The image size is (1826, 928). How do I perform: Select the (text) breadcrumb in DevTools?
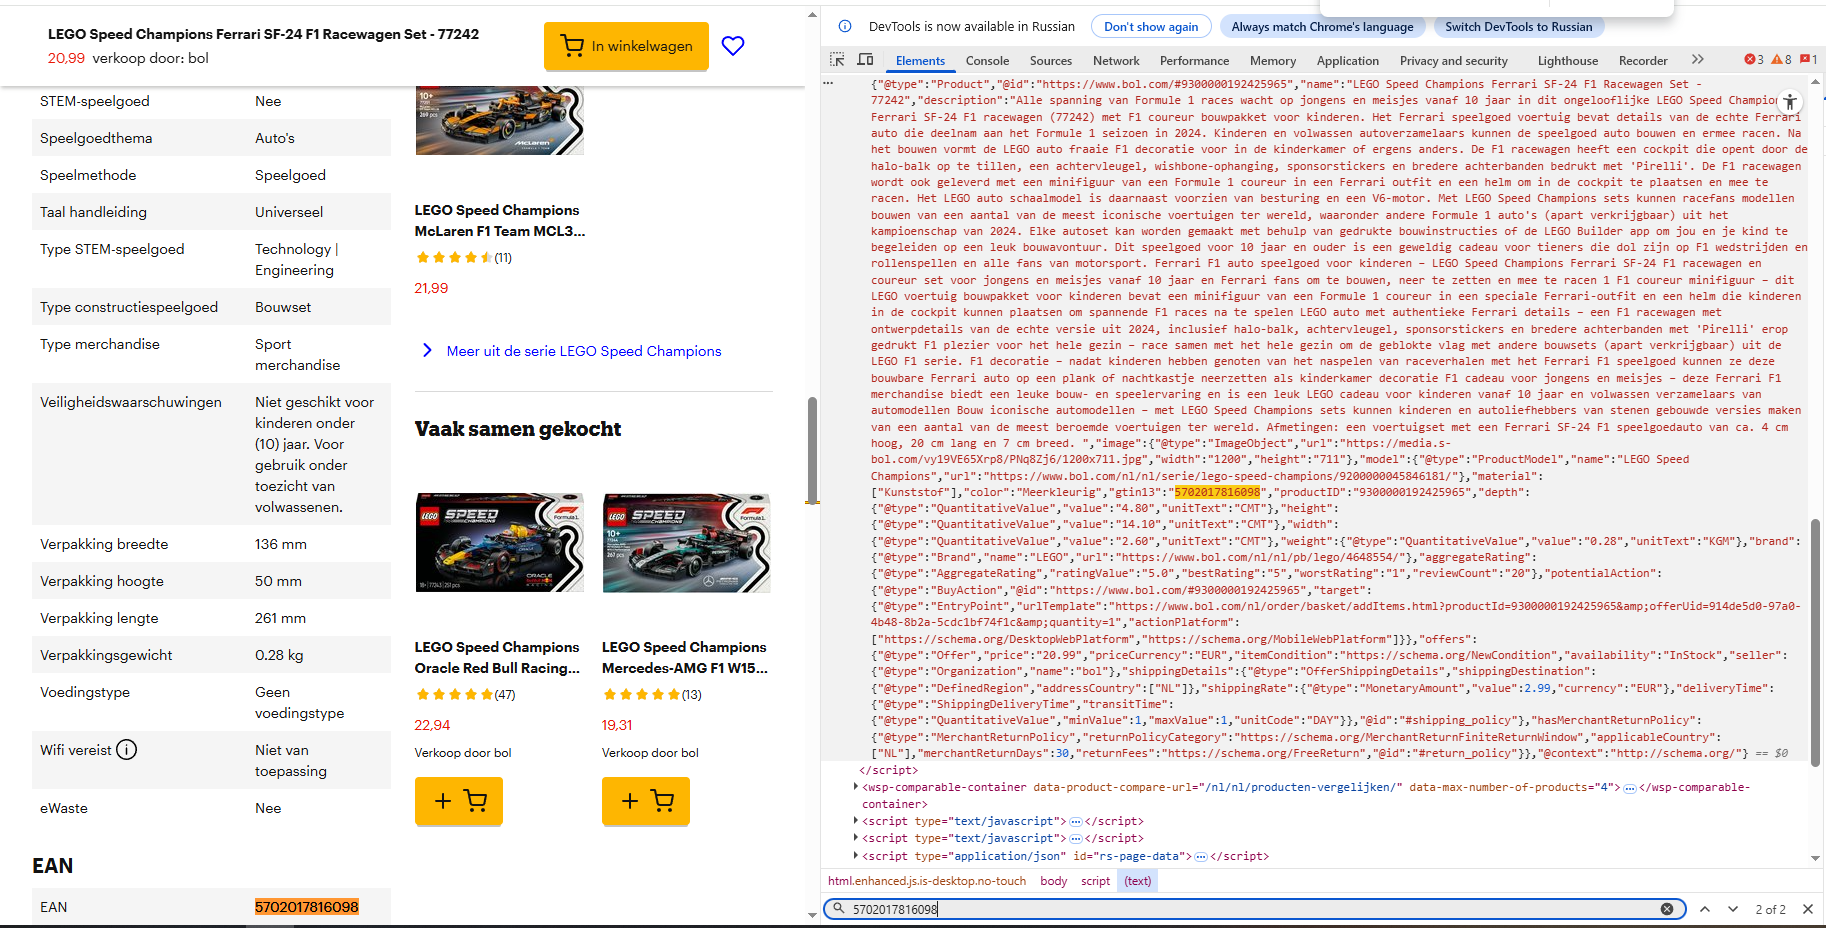(1137, 881)
